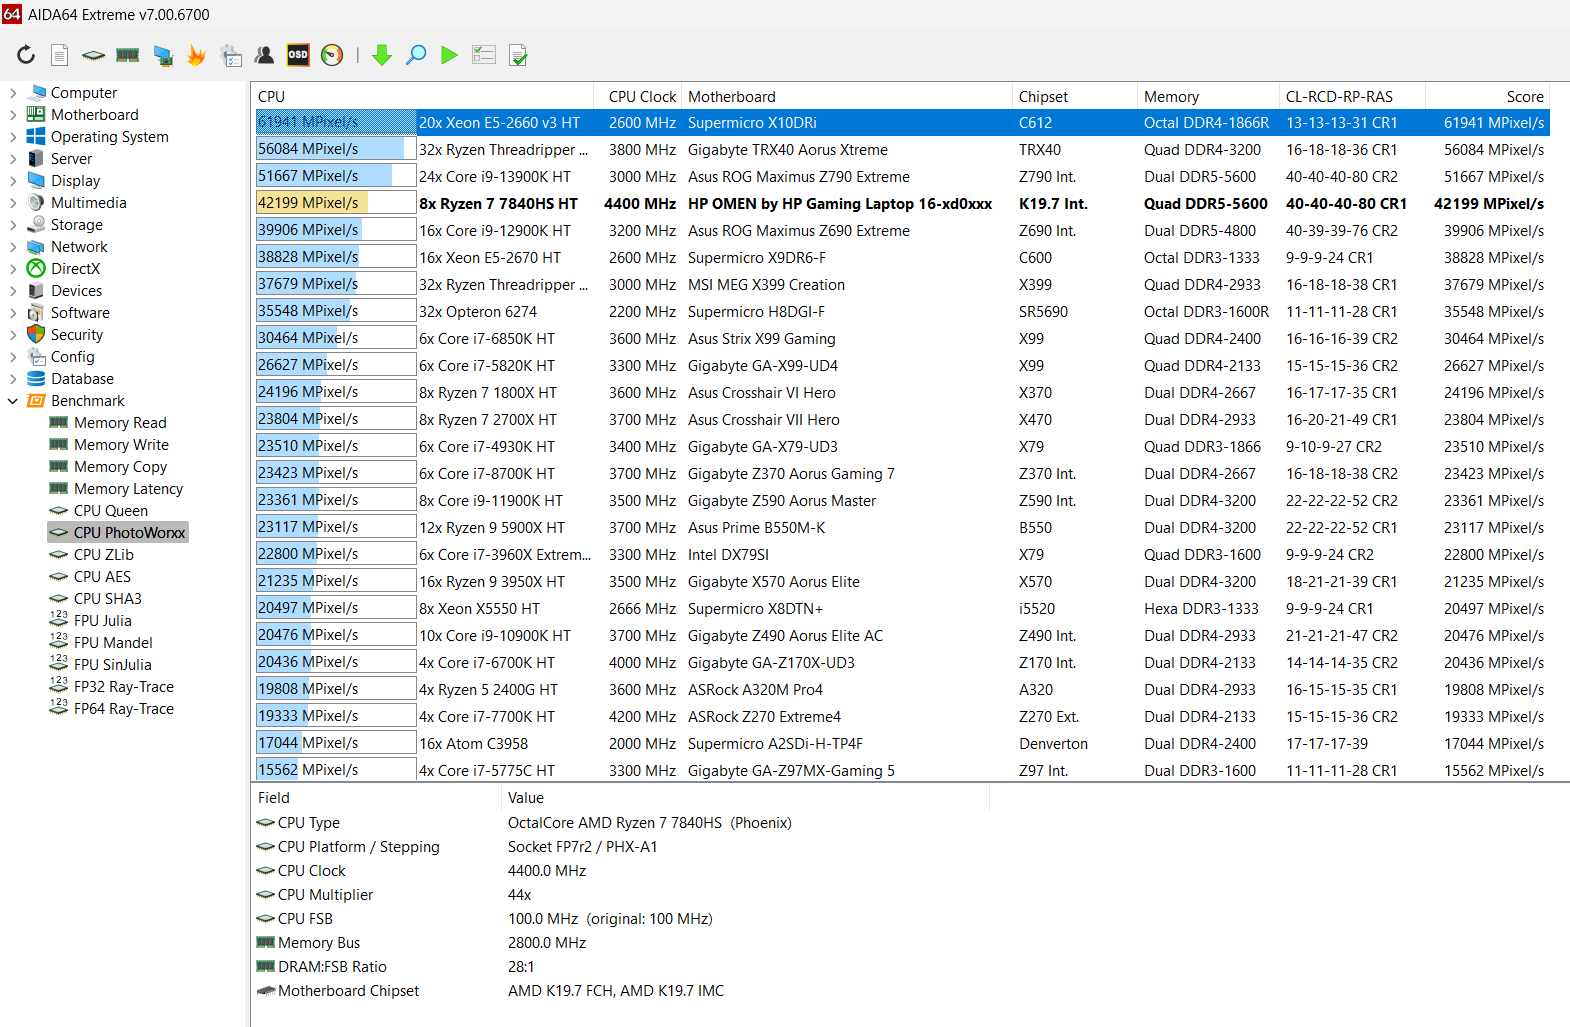Screen dimensions: 1570x1027
Task: Collapse the Benchmark tree node
Action: (13, 401)
